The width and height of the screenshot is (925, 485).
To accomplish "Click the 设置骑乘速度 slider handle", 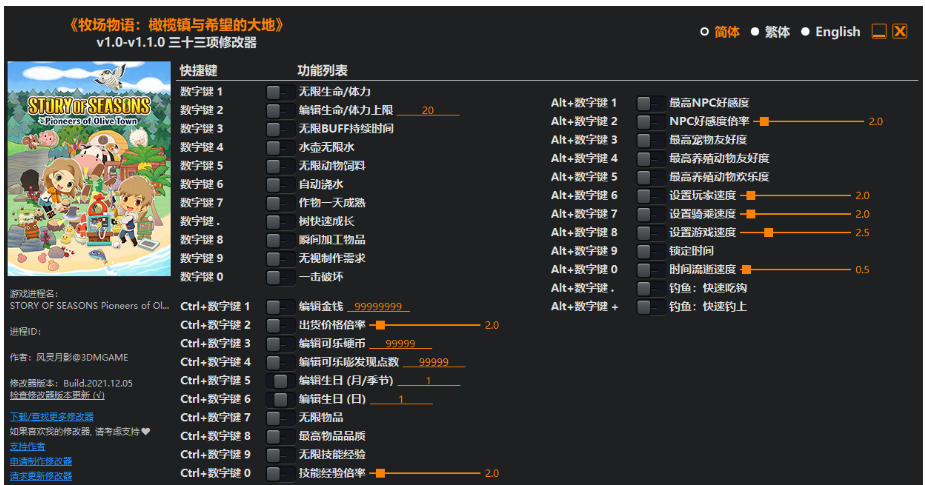I will pyautogui.click(x=751, y=214).
